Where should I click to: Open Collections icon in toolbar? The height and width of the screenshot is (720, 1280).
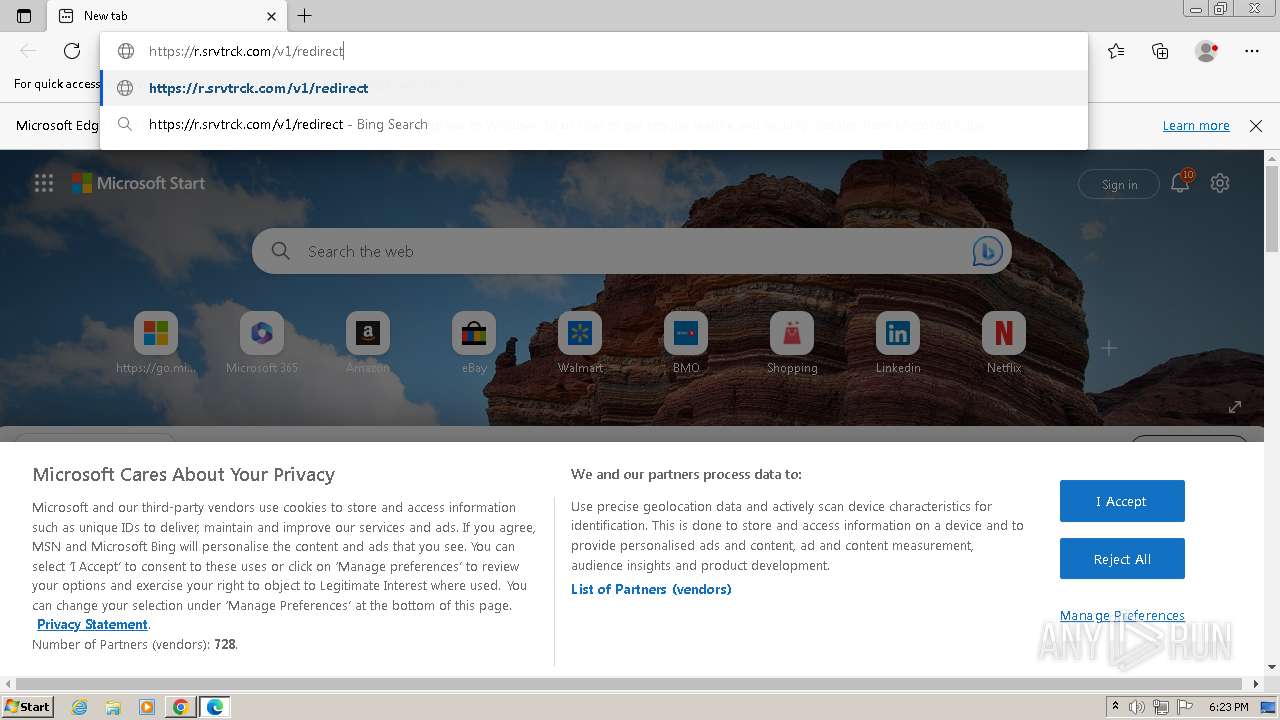[1160, 51]
